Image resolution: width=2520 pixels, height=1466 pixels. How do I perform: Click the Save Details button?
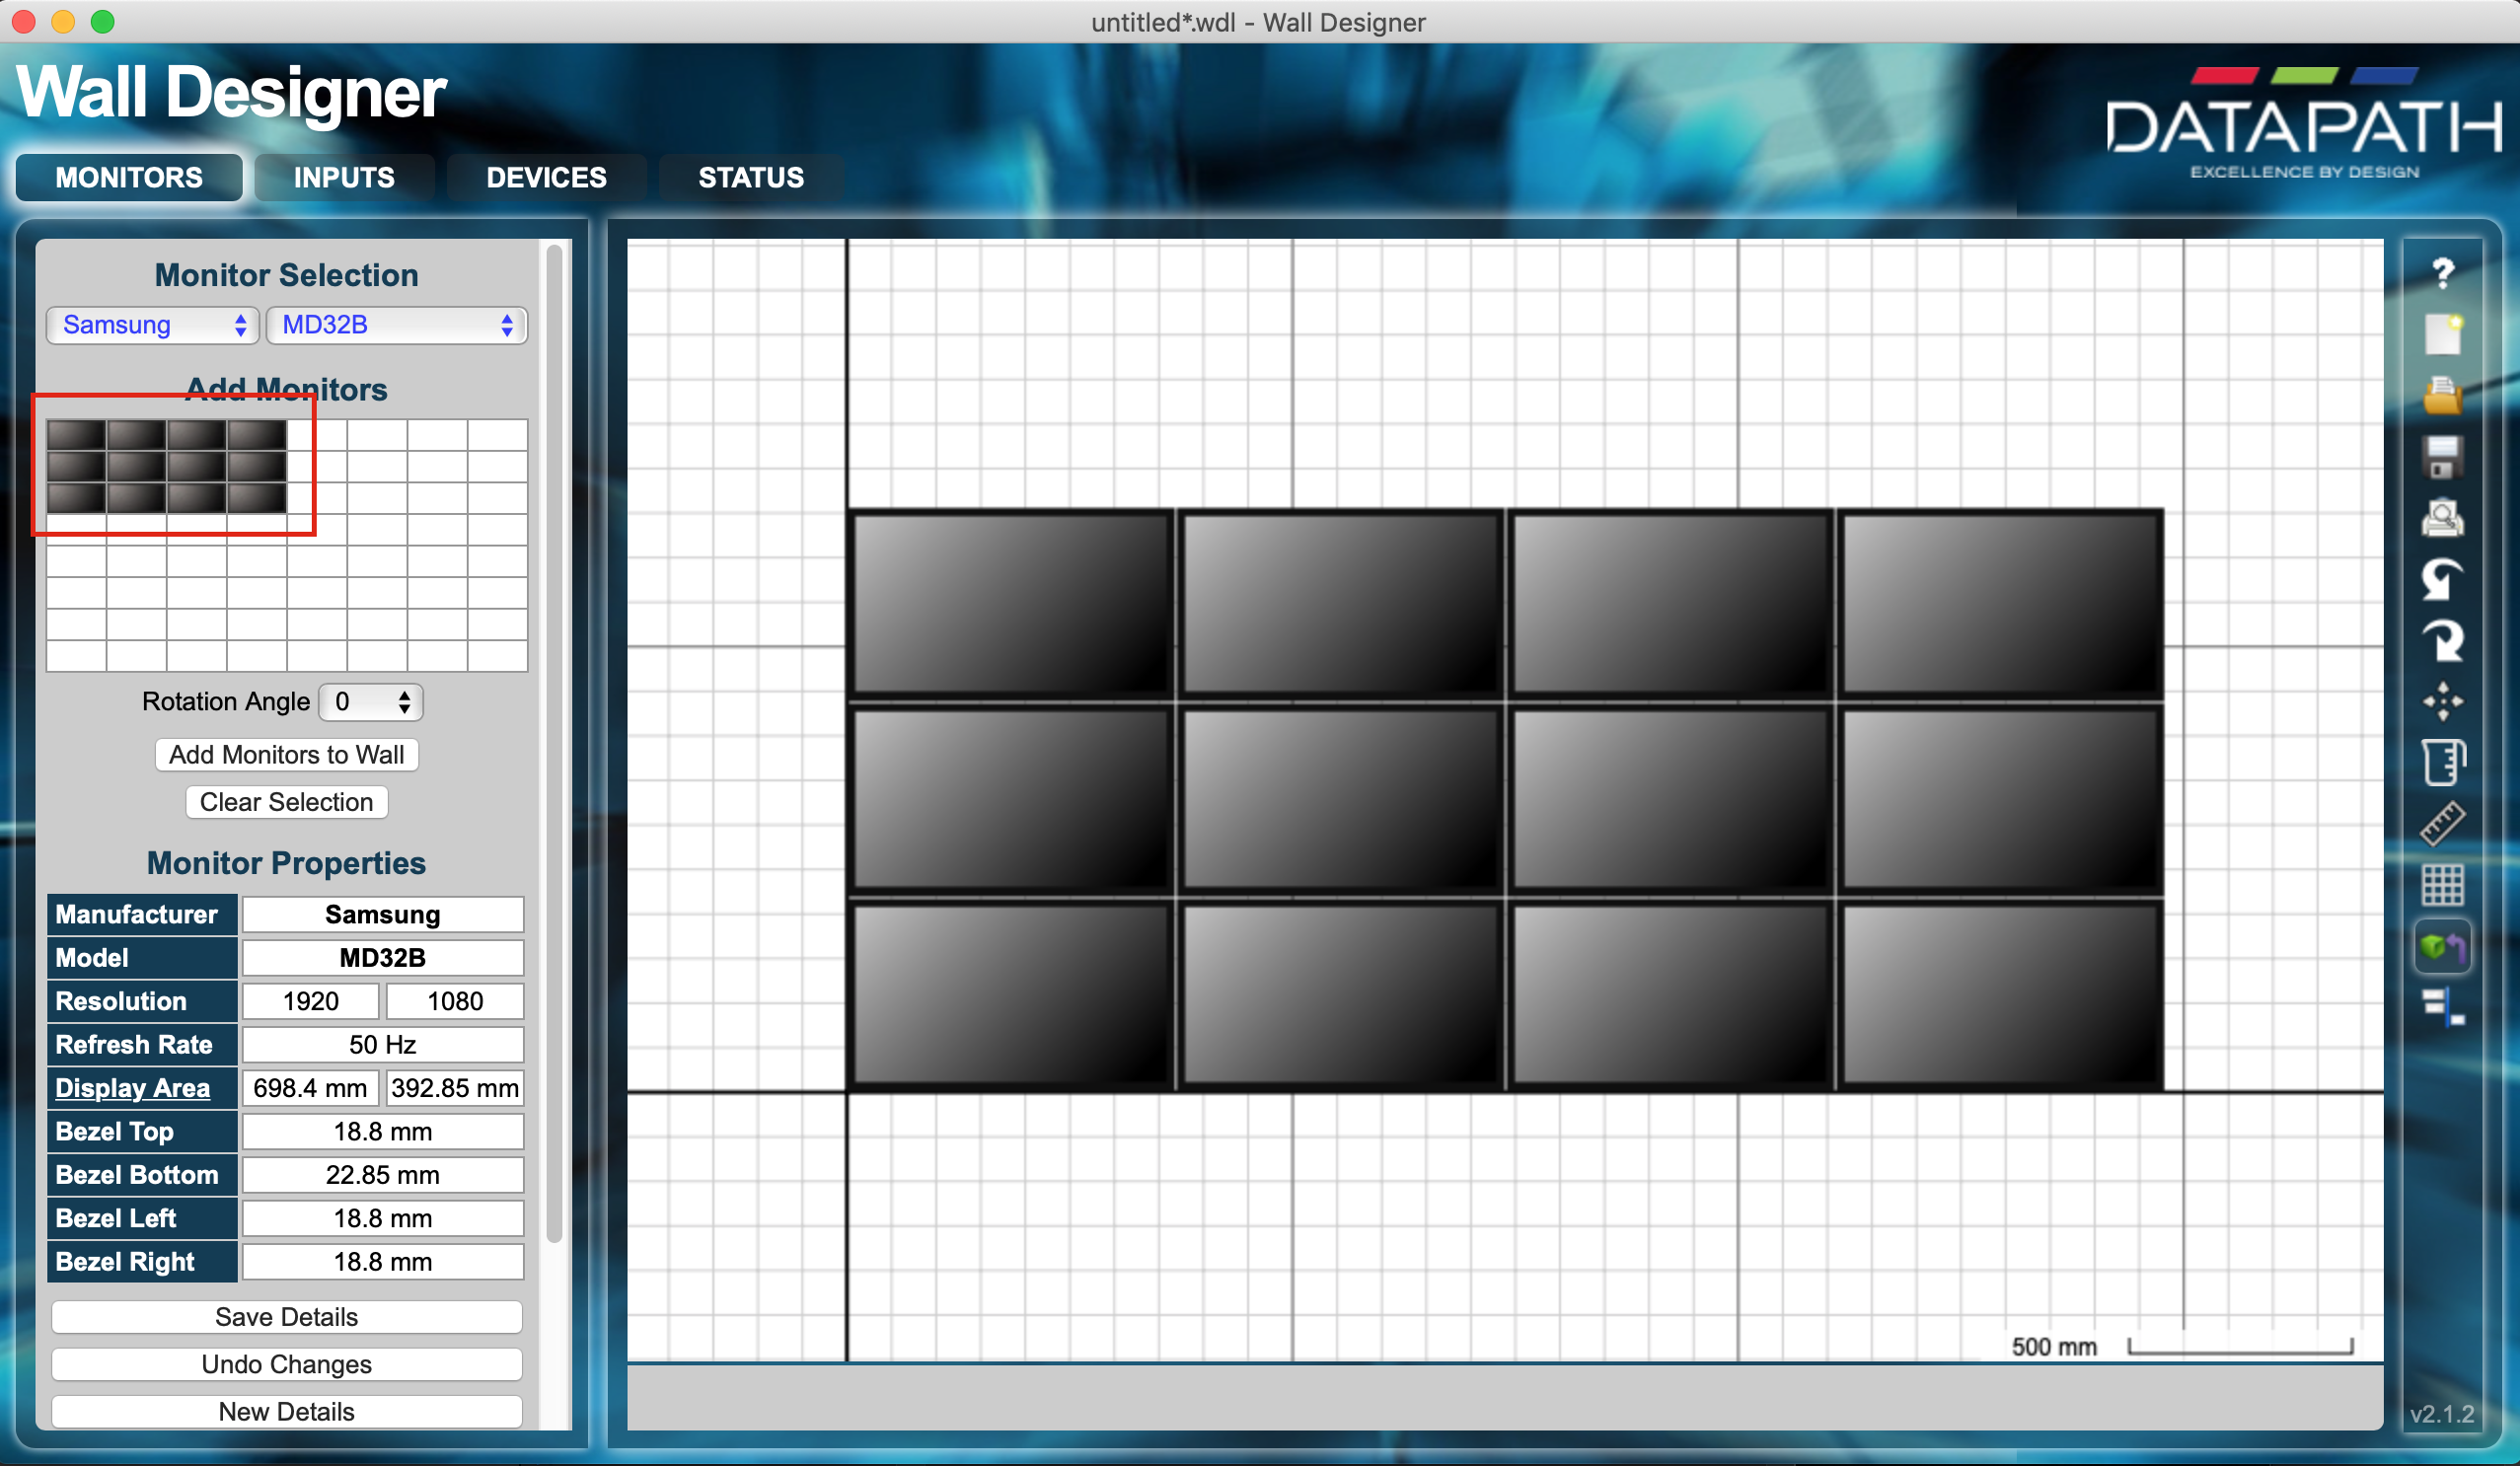pos(286,1318)
